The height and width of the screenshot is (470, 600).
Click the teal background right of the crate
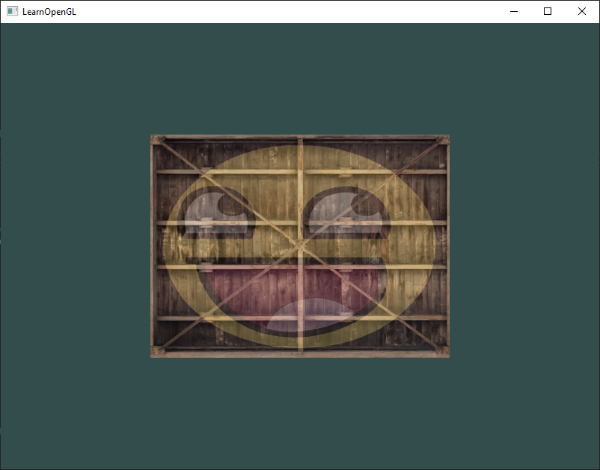(525, 246)
